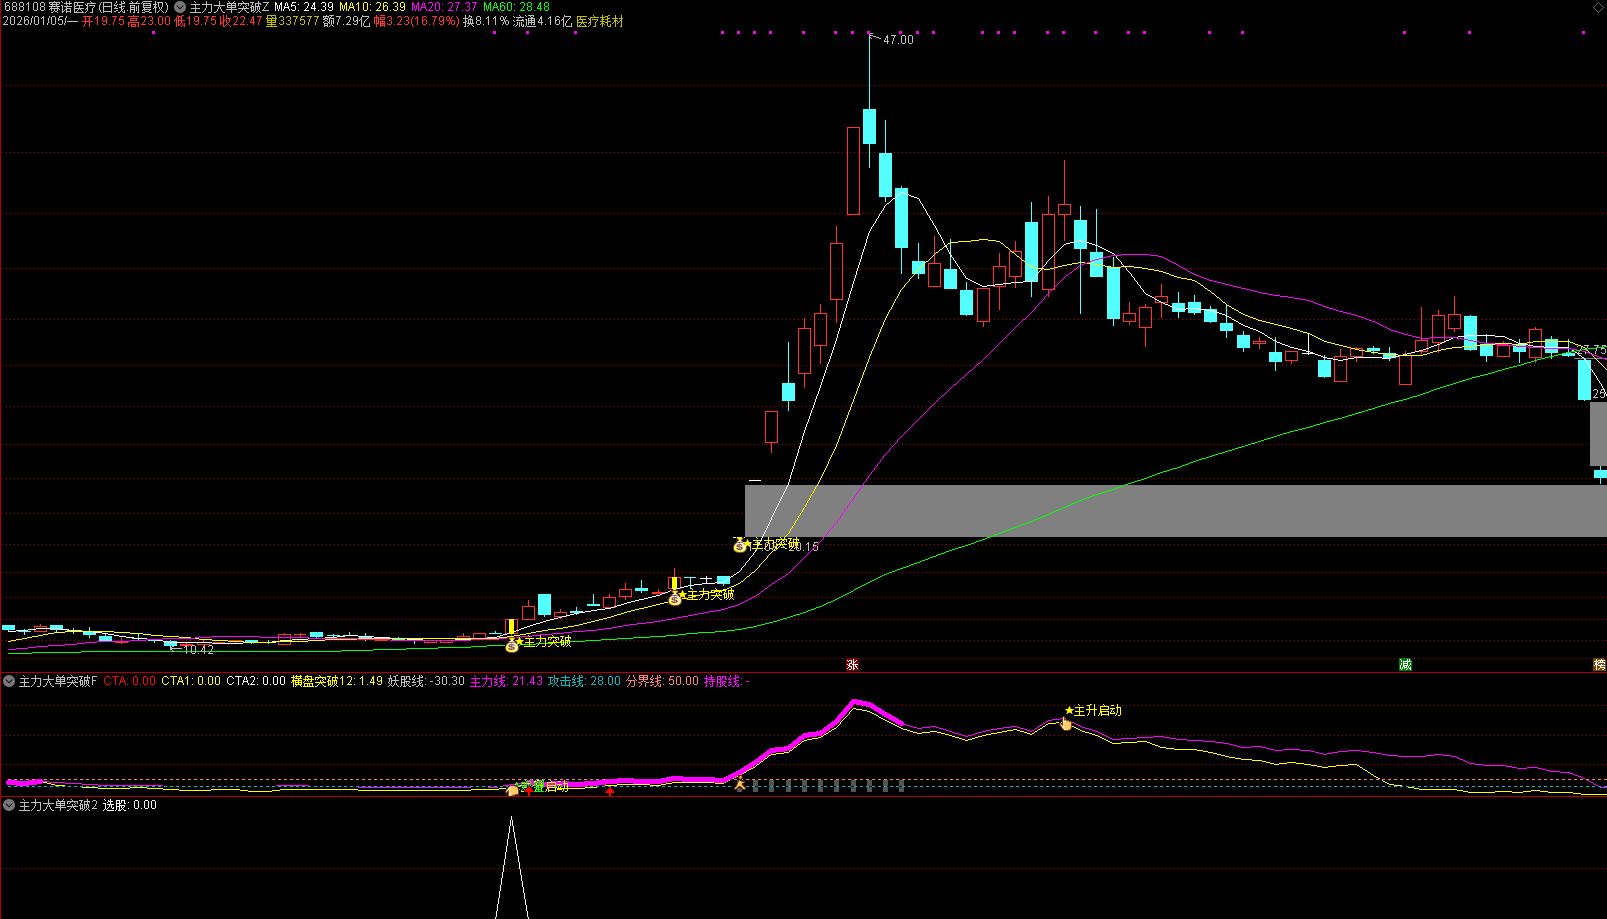Click the 688108 stock code
1607x919 pixels.
point(24,7)
